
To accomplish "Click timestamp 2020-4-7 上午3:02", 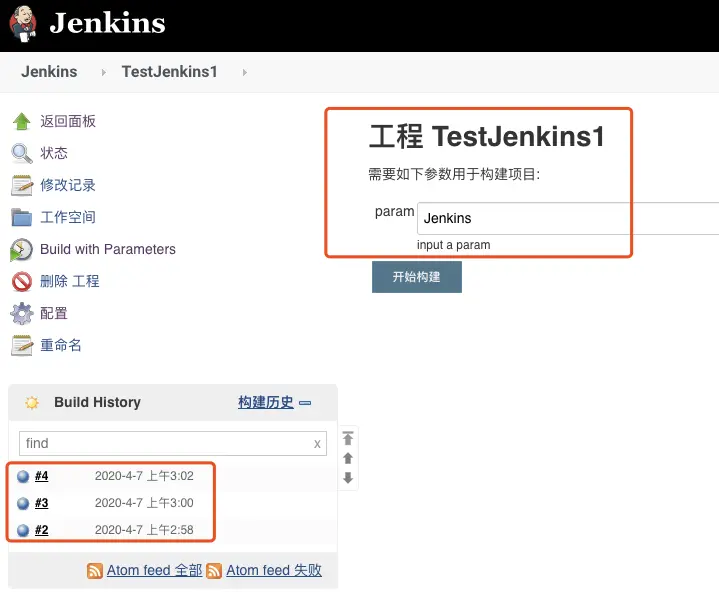I will point(144,476).
